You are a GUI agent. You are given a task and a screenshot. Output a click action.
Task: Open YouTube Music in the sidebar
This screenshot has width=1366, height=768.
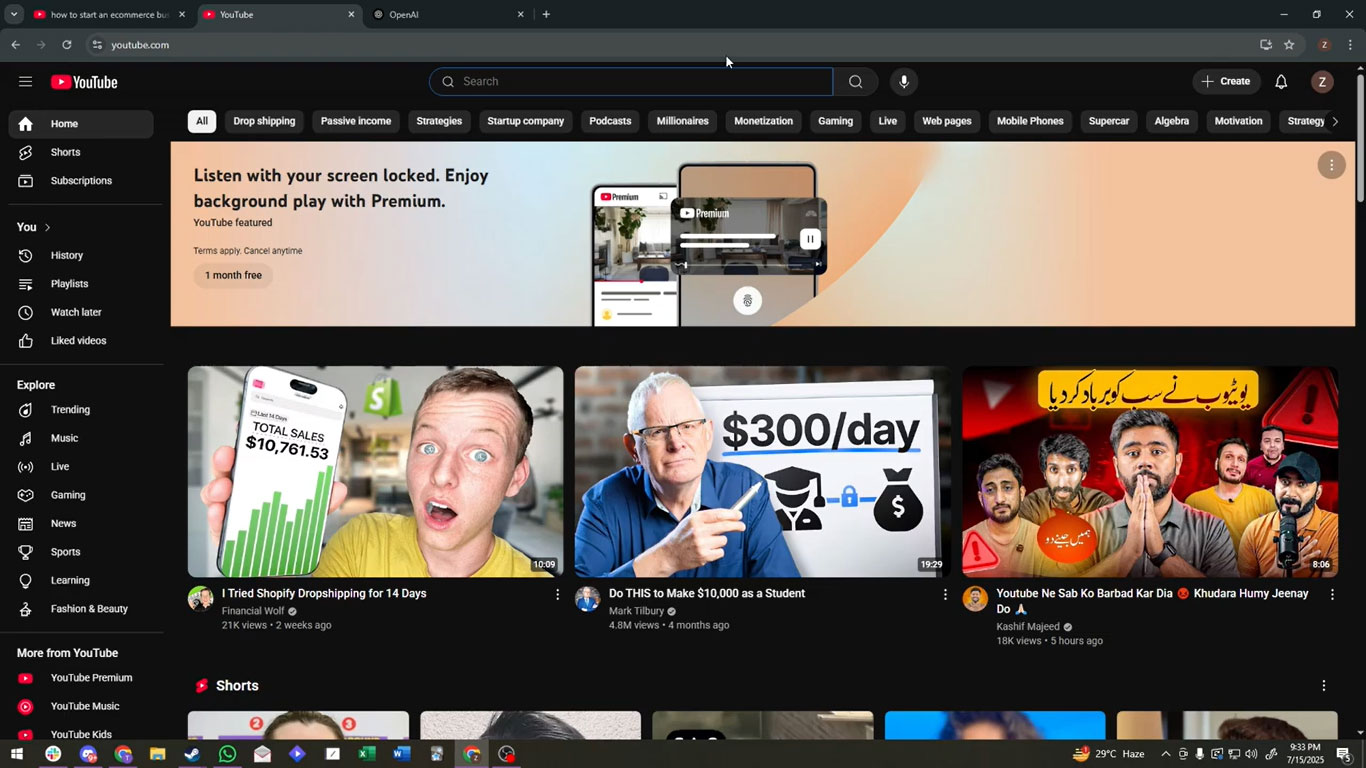[x=81, y=706]
